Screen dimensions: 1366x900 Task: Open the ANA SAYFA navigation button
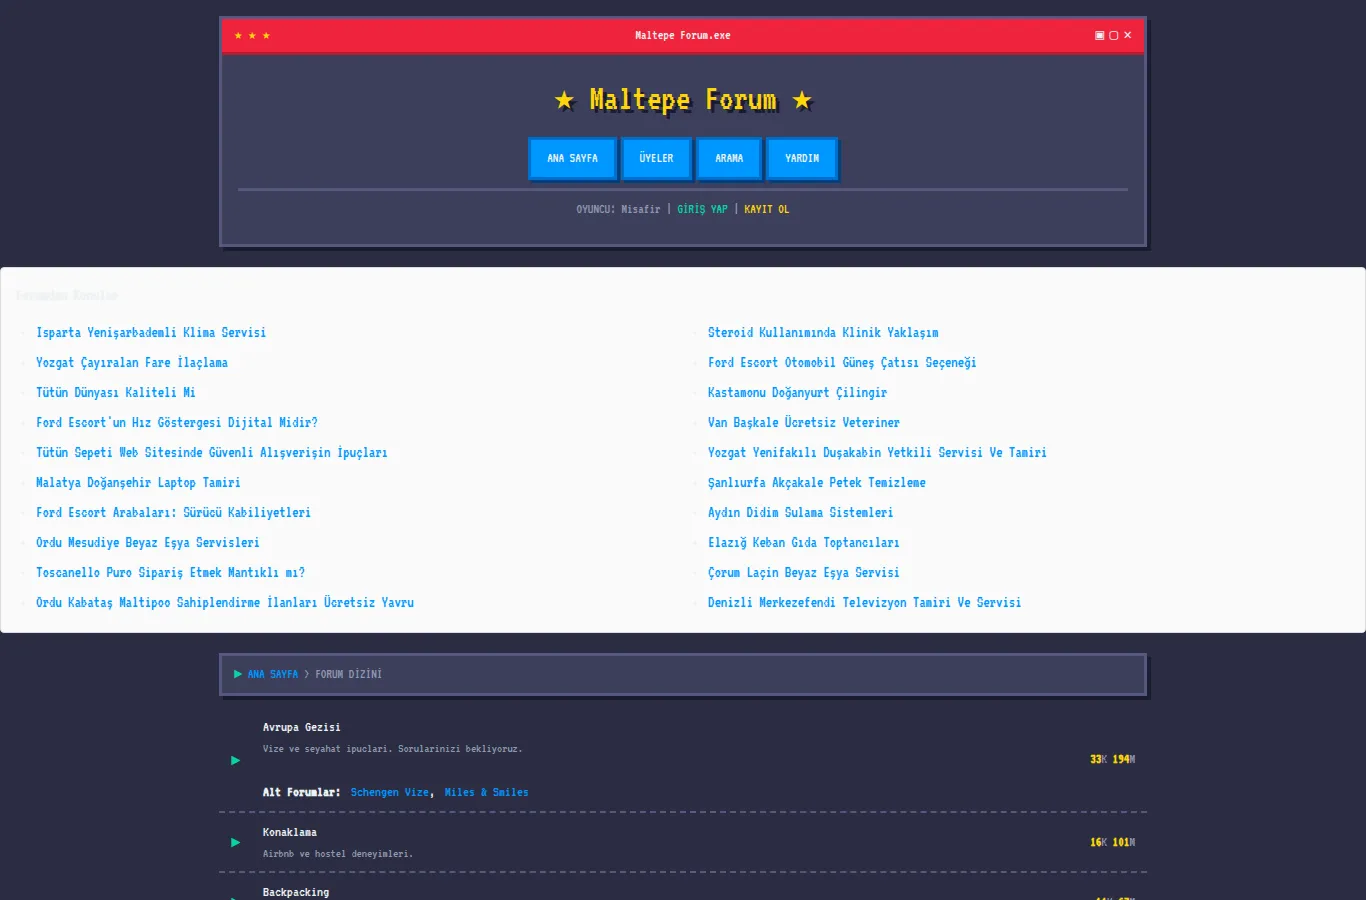tap(572, 158)
